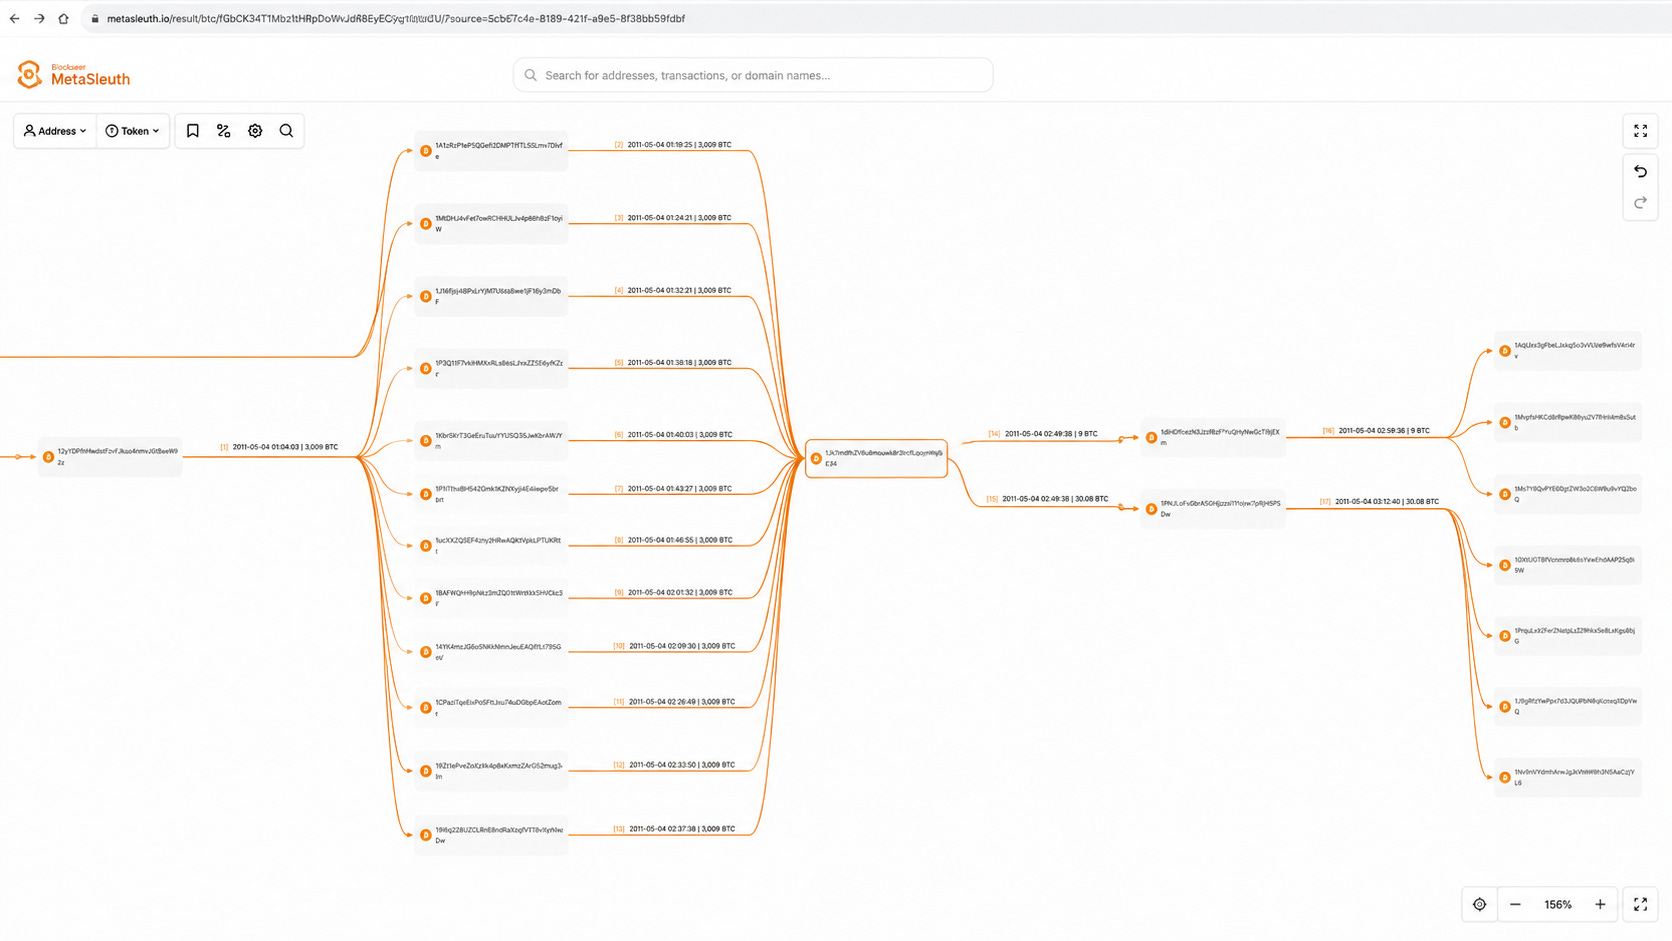Open canvas settings gear icon
Screen dimensions: 1672x941
pyautogui.click(x=255, y=131)
